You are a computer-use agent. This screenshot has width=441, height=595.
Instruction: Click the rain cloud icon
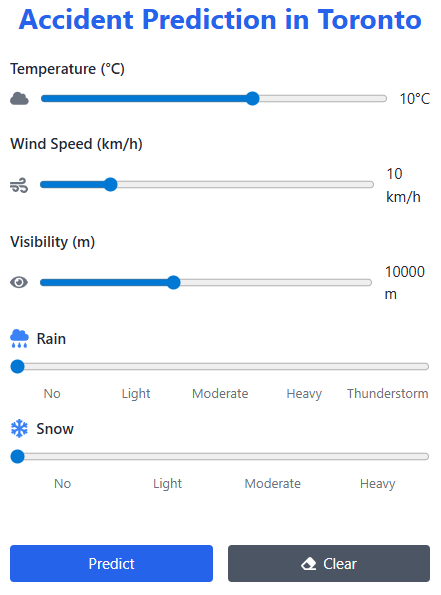click(19, 338)
